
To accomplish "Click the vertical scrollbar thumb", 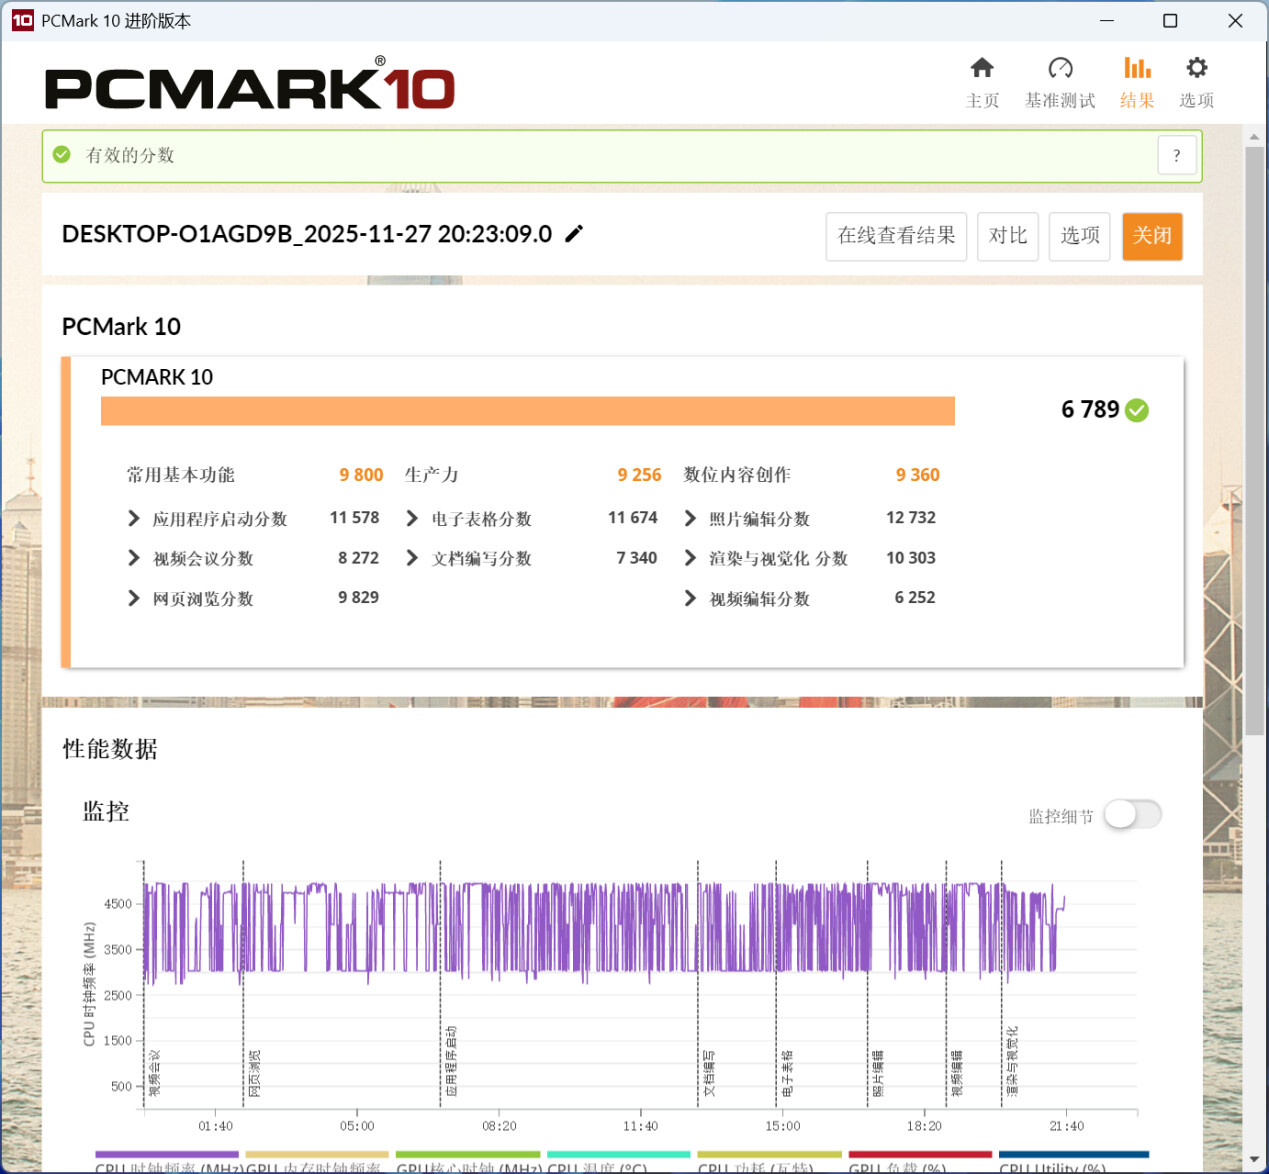I will pos(1254,440).
